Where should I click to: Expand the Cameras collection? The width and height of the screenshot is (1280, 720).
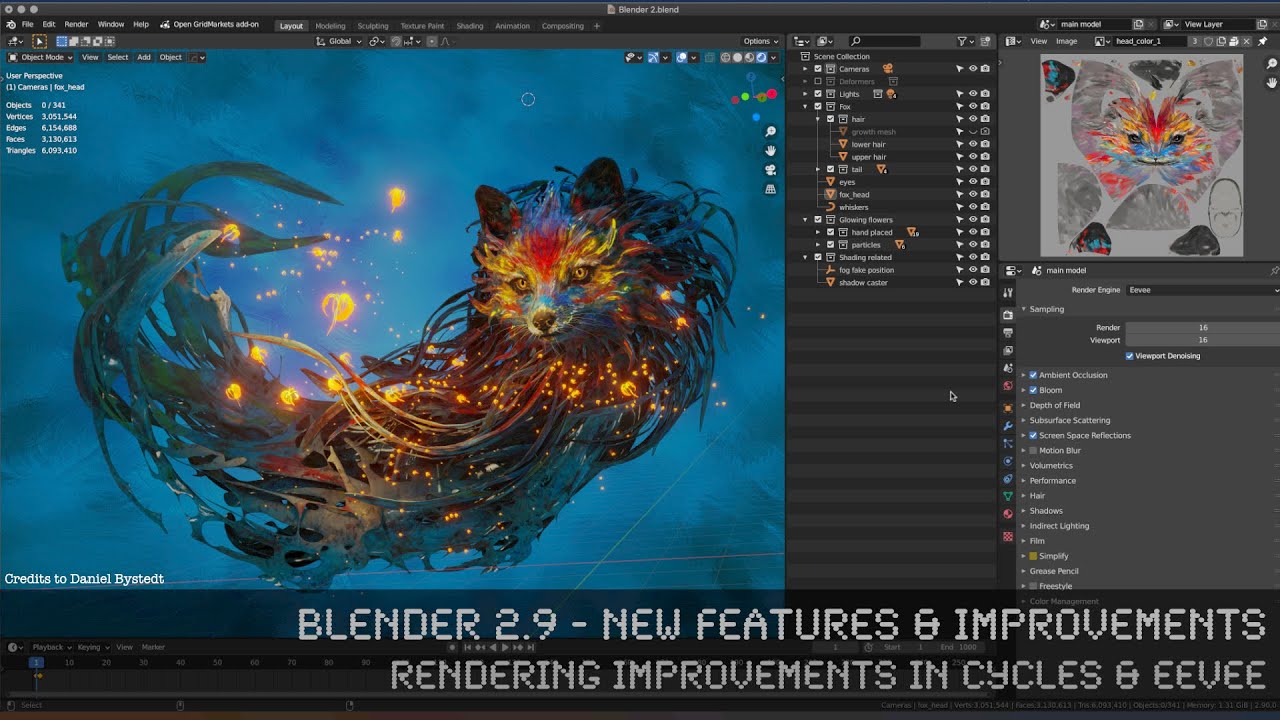[x=805, y=69]
